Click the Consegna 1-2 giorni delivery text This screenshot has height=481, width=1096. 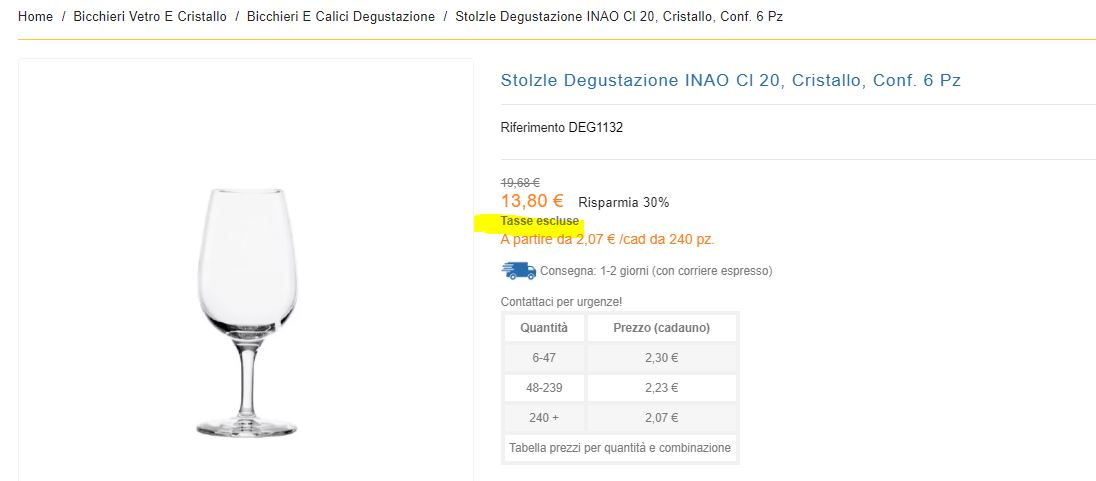[656, 271]
